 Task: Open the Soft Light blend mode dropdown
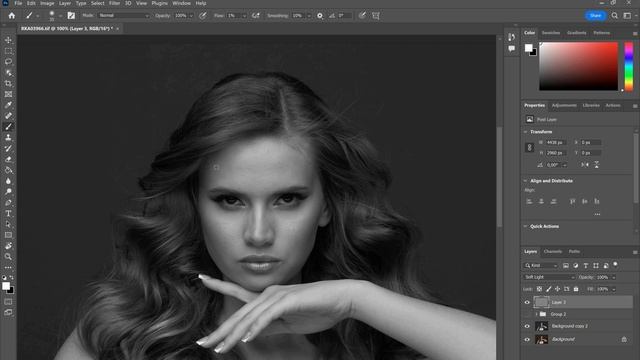coord(549,277)
